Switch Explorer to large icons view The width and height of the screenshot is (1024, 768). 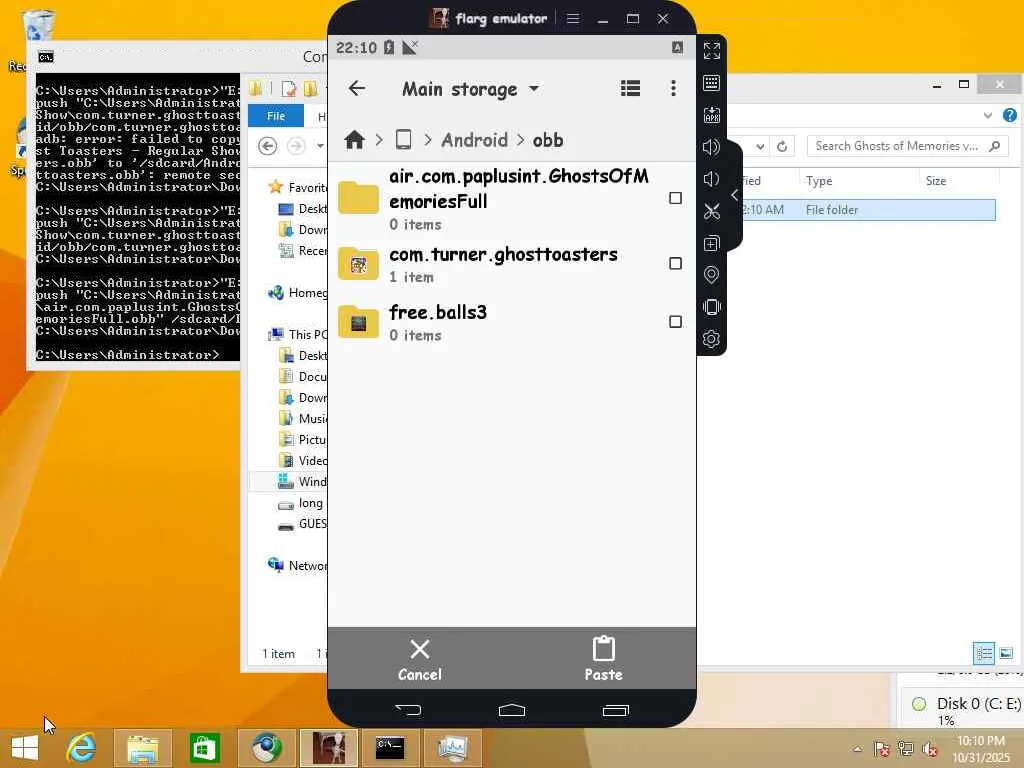click(x=1006, y=653)
